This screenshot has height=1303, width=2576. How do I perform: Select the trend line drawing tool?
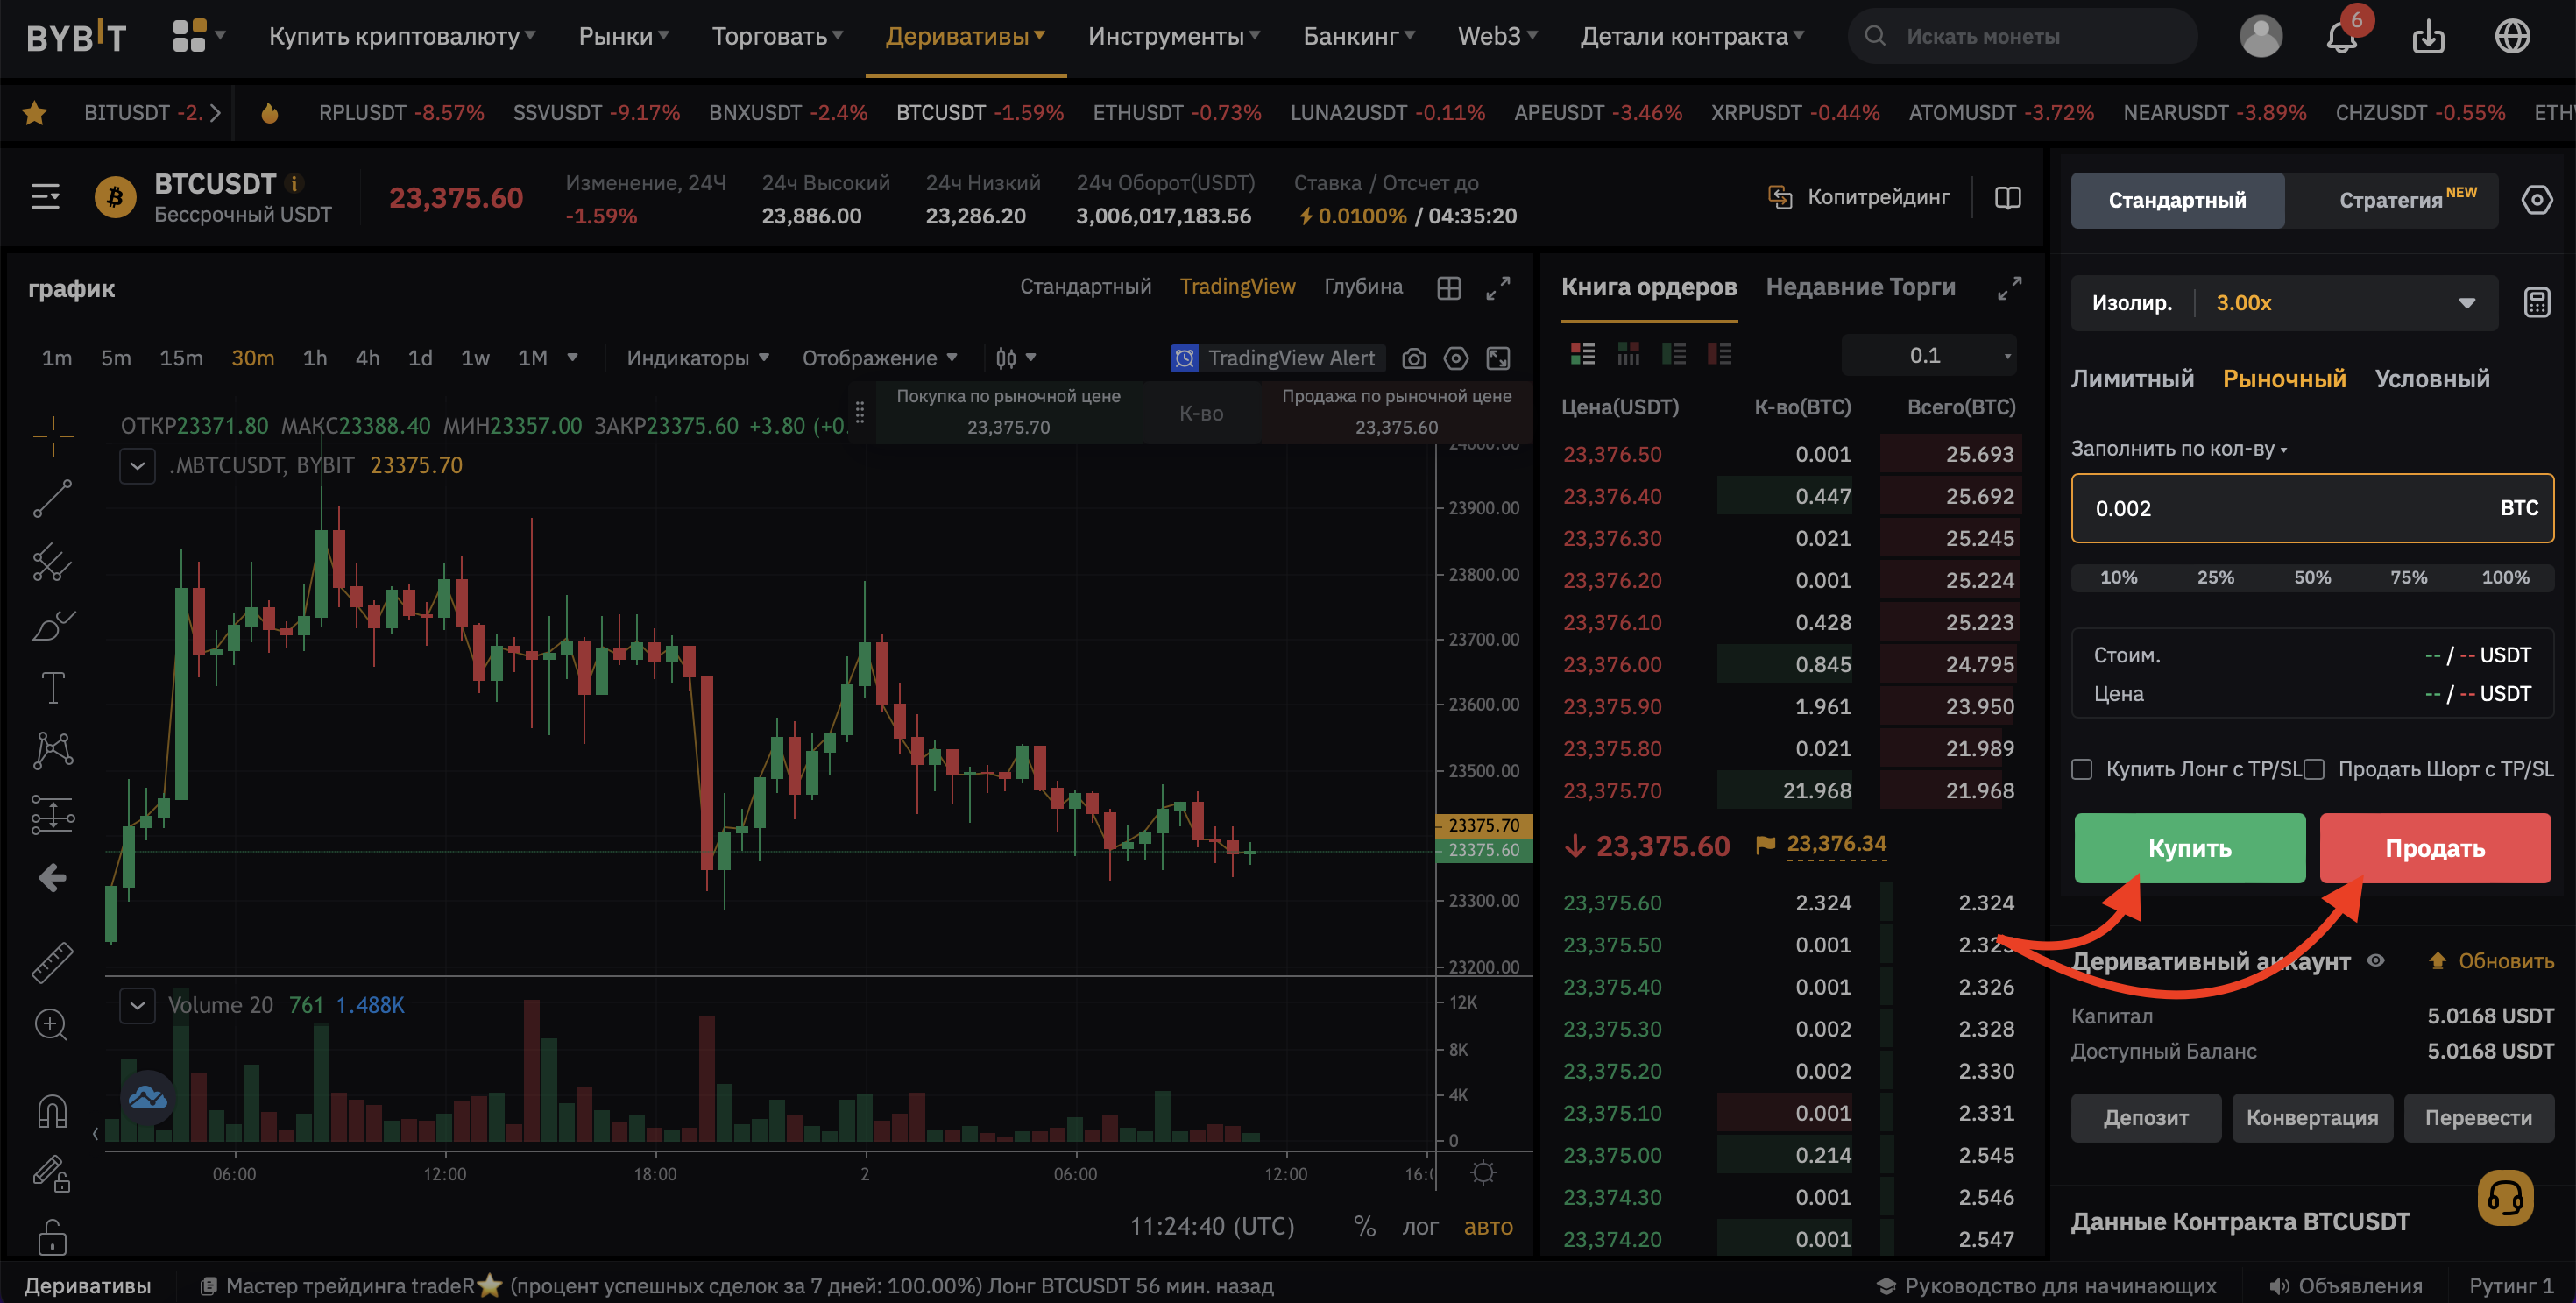point(52,498)
